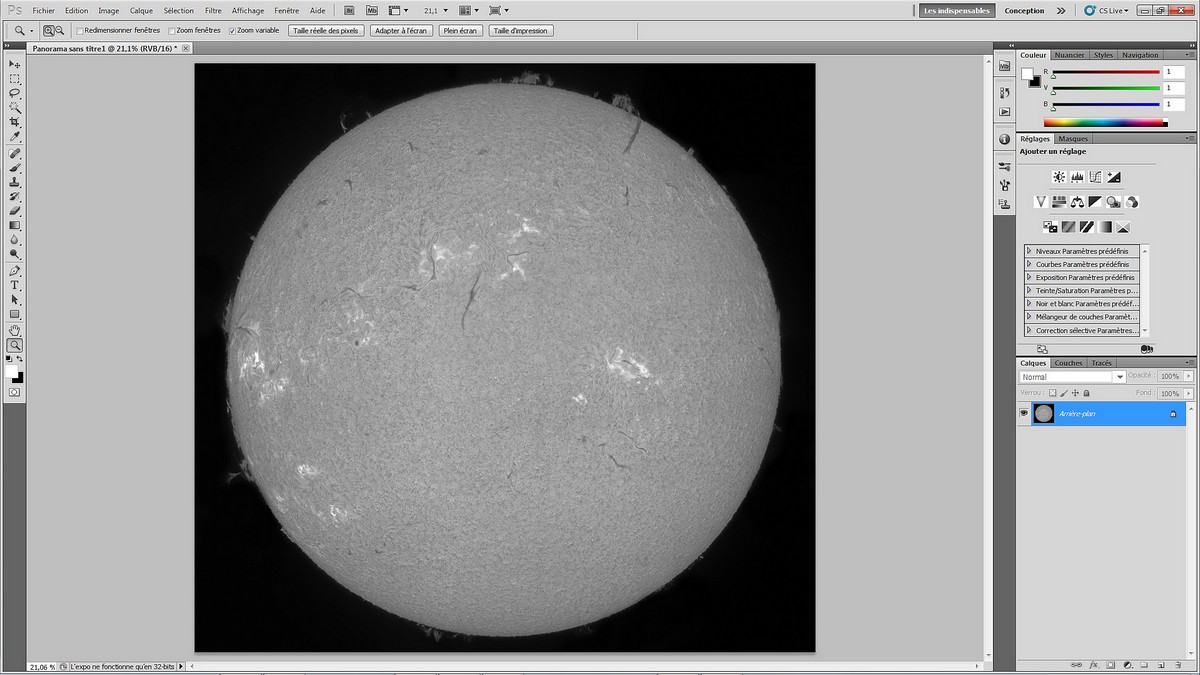Add a Color Balance adjustment icon
This screenshot has height=675, width=1200.
pos(1077,202)
